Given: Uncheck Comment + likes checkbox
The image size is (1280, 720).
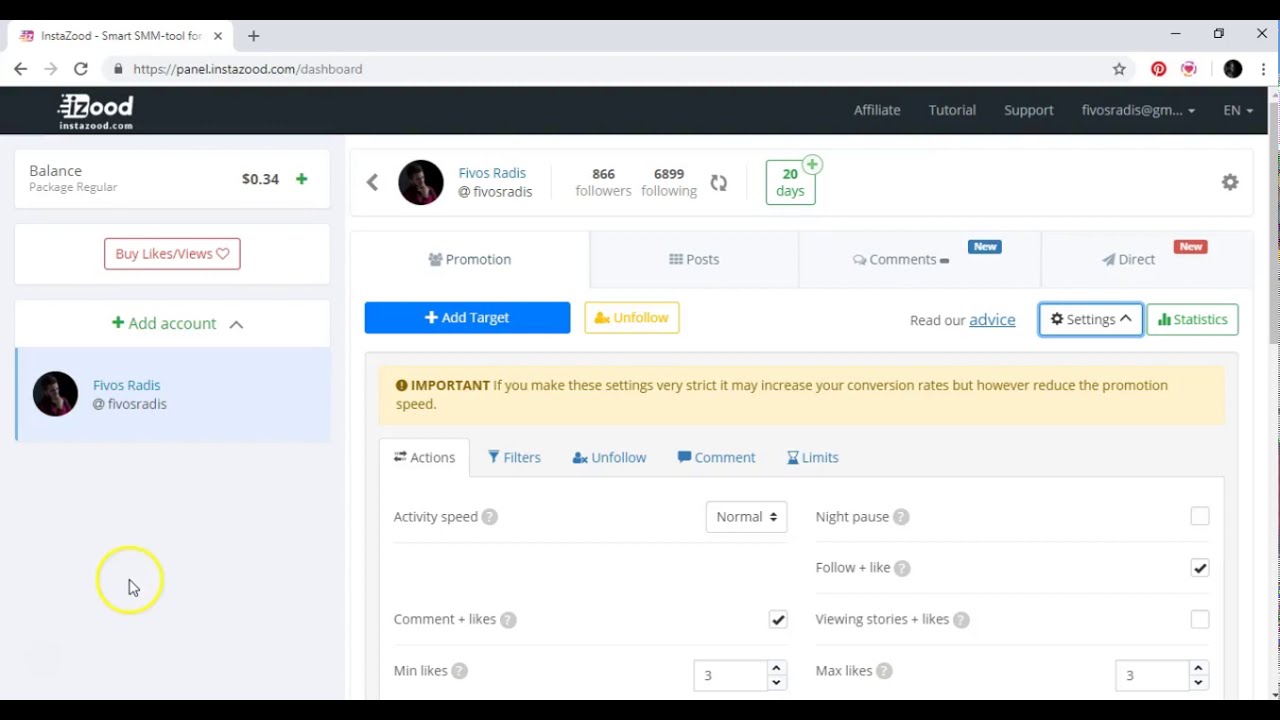Looking at the screenshot, I should click(x=778, y=619).
